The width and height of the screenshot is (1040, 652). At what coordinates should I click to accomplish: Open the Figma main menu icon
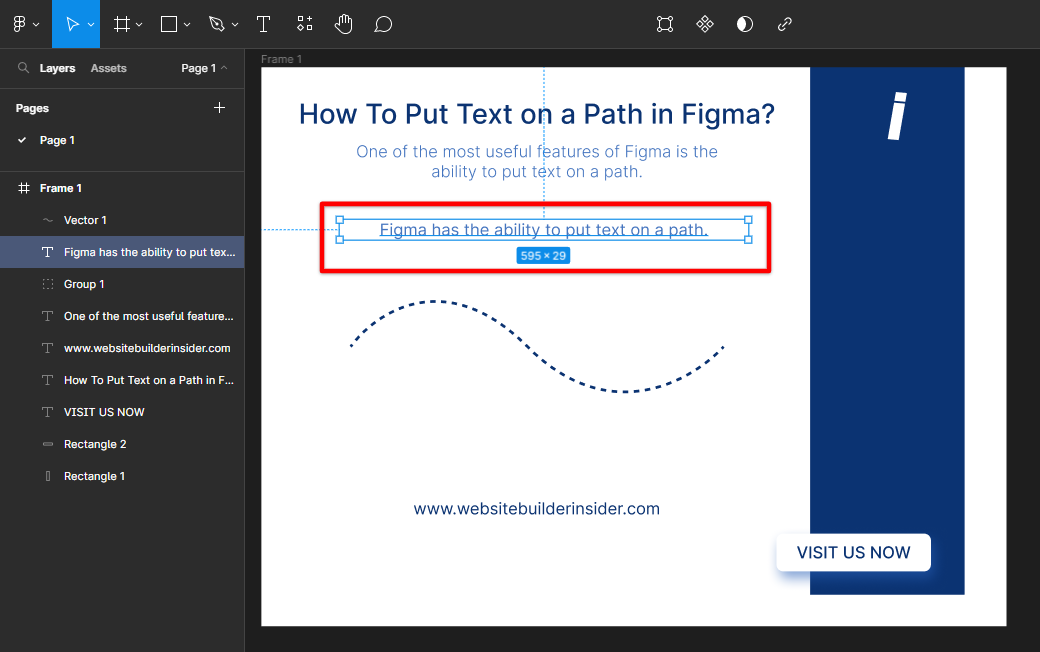[x=20, y=24]
